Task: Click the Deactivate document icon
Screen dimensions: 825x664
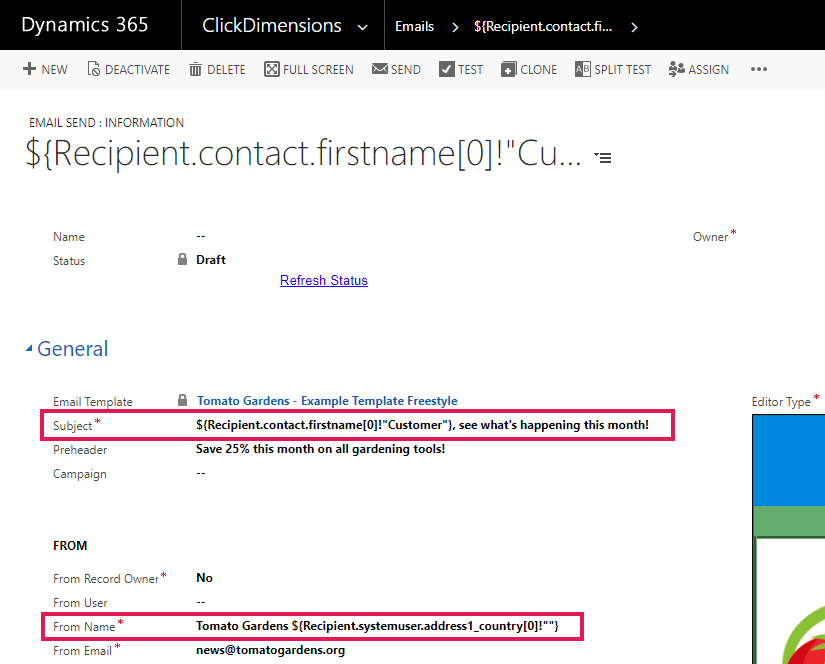Action: pyautogui.click(x=94, y=69)
